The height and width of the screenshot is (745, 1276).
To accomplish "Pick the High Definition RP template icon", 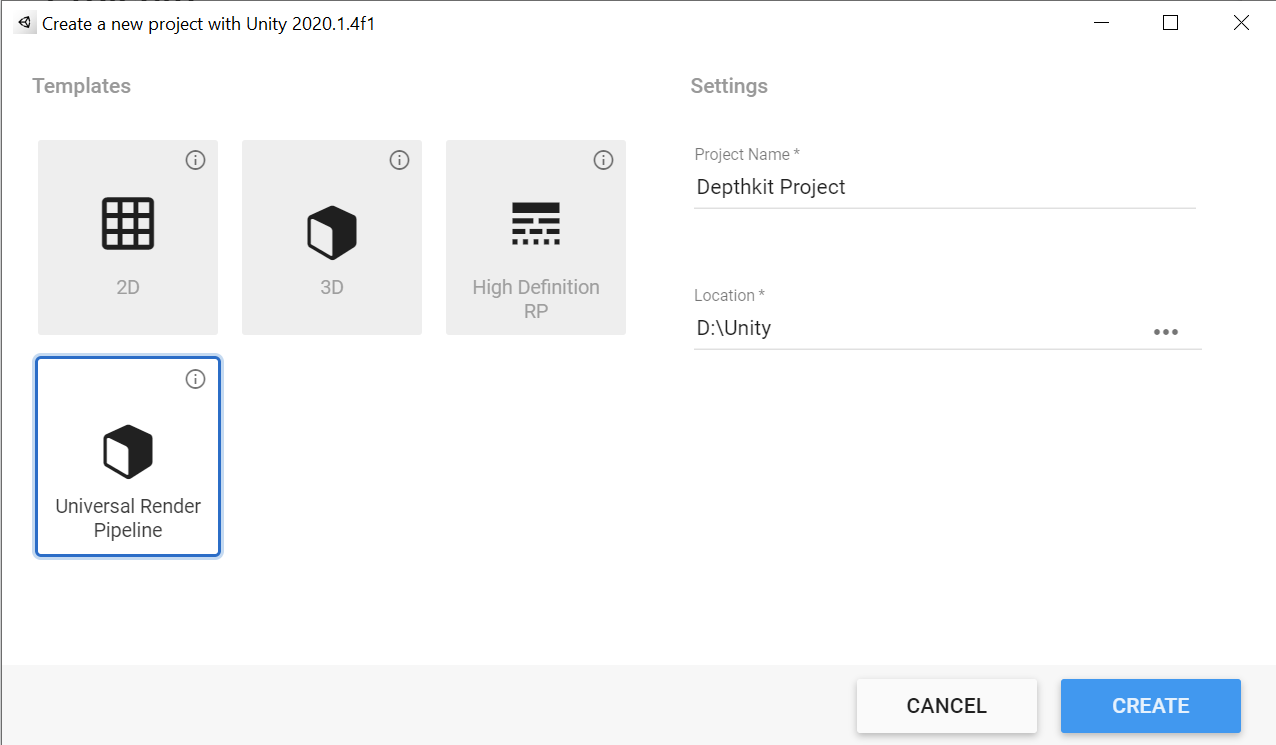I will click(x=535, y=224).
